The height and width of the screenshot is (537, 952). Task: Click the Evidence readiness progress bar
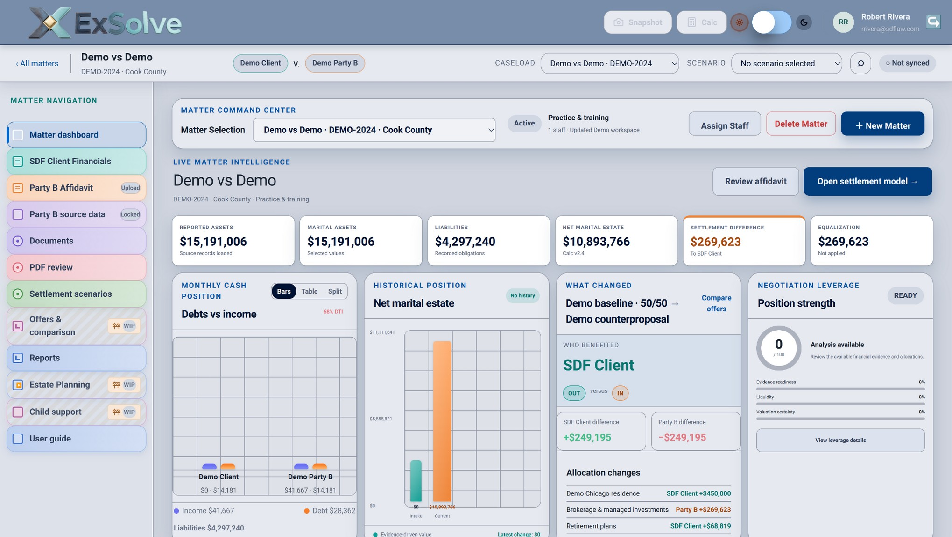pos(840,388)
